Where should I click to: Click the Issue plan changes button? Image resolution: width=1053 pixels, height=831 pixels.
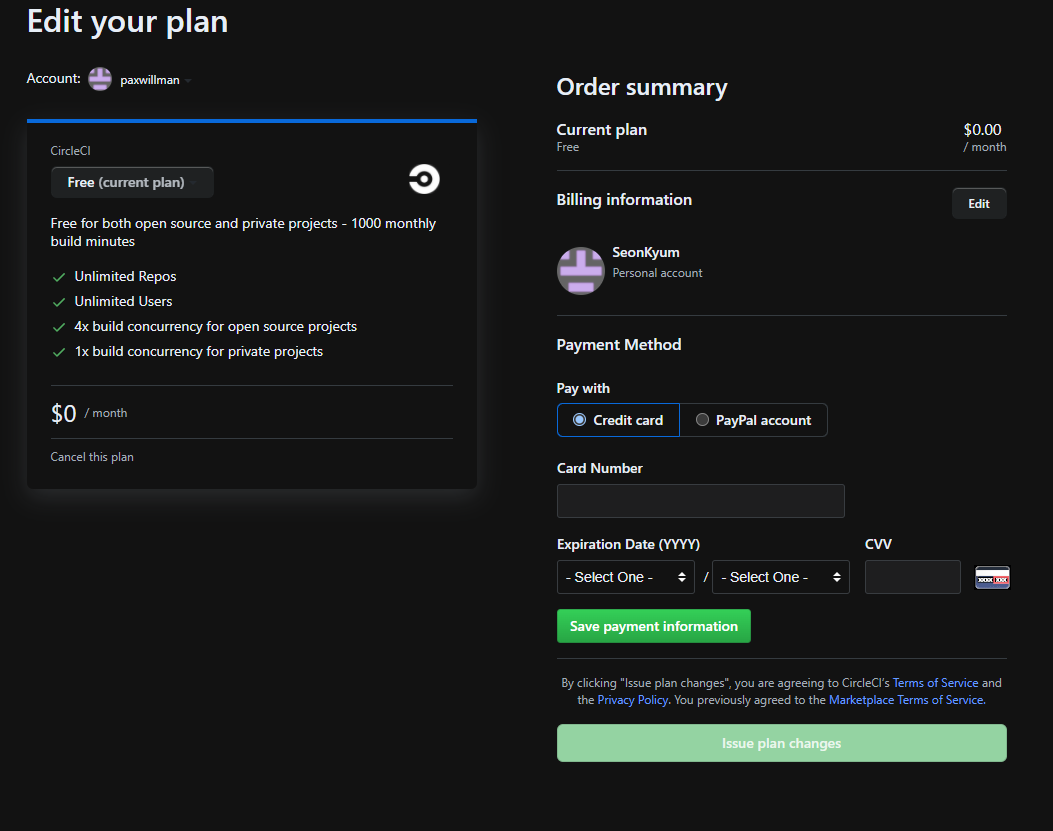(782, 743)
